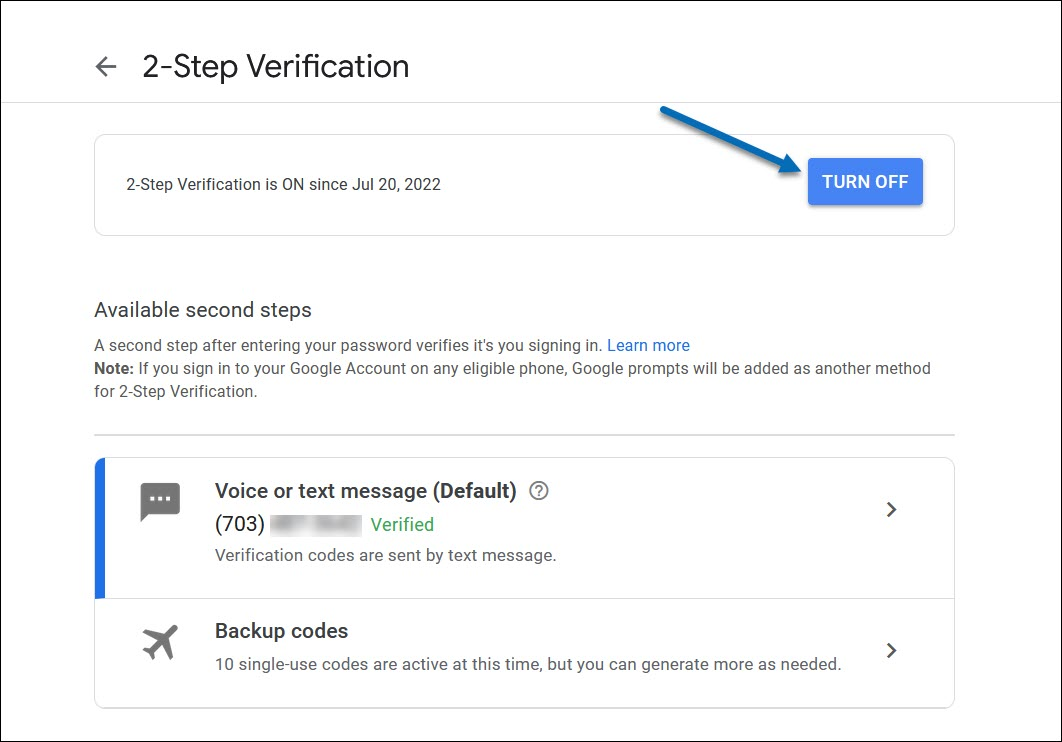1062x742 pixels.
Task: Expand the Voice or text message chevron
Action: (x=892, y=510)
